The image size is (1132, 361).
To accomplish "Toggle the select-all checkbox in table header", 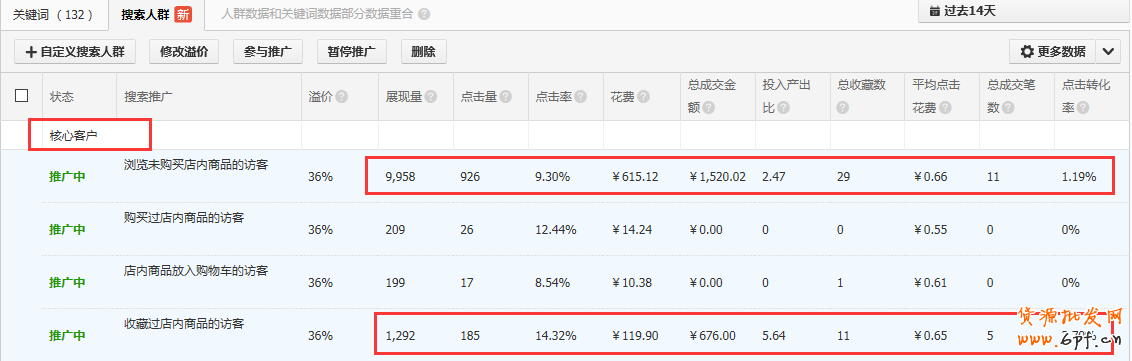I will 22,95.
